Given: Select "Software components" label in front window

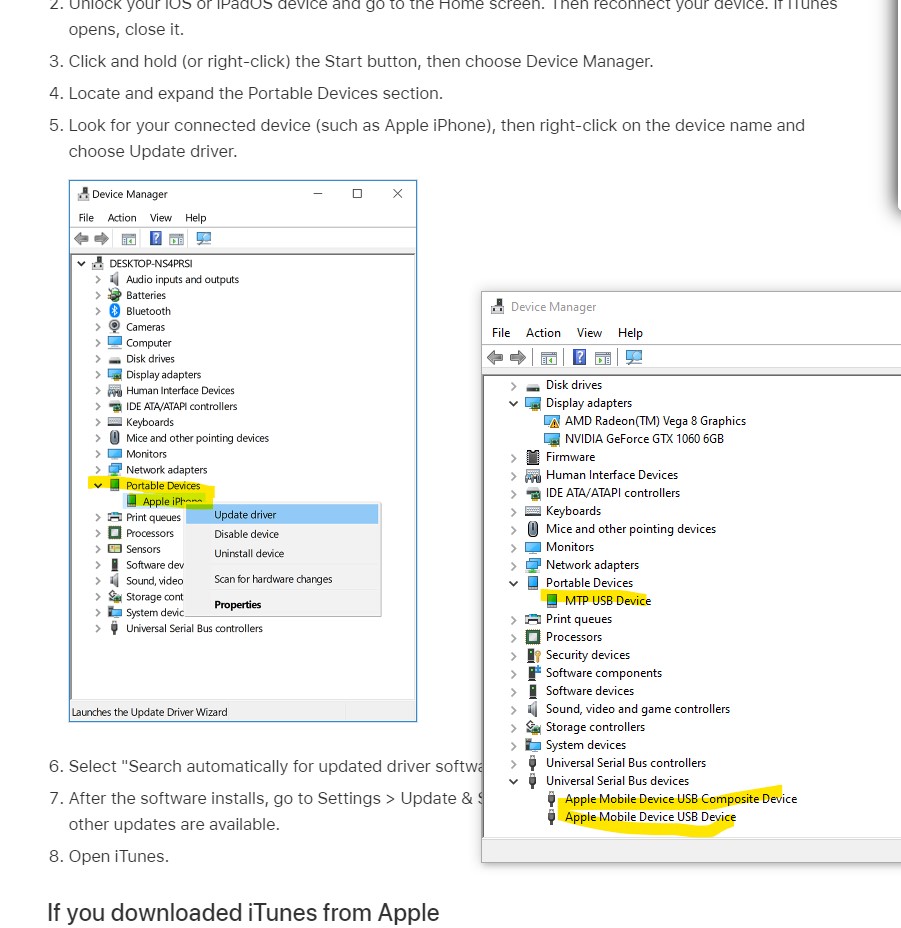Looking at the screenshot, I should pyautogui.click(x=604, y=673).
